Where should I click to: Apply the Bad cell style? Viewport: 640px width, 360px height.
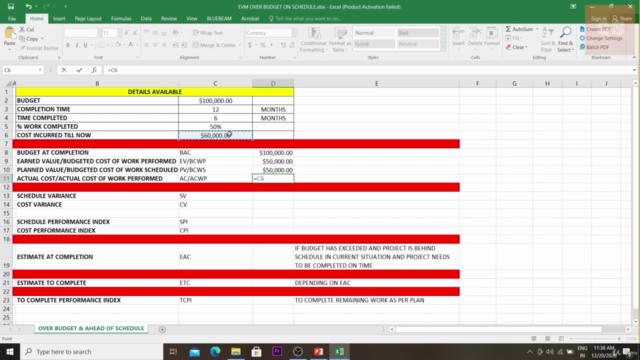pos(418,33)
